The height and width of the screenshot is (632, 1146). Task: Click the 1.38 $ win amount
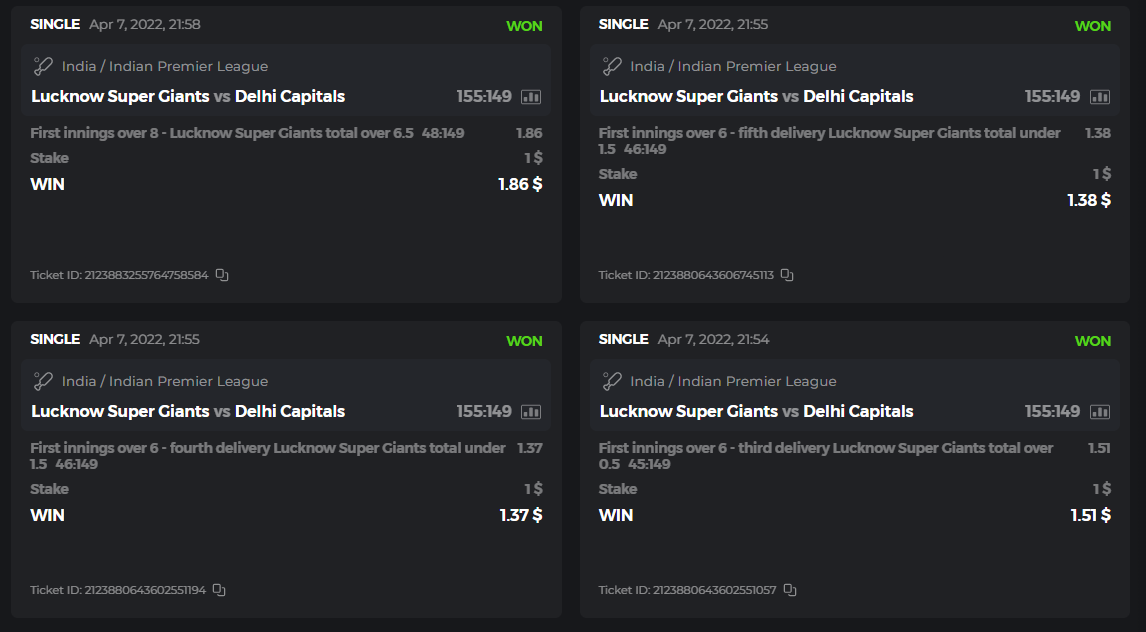(1088, 200)
